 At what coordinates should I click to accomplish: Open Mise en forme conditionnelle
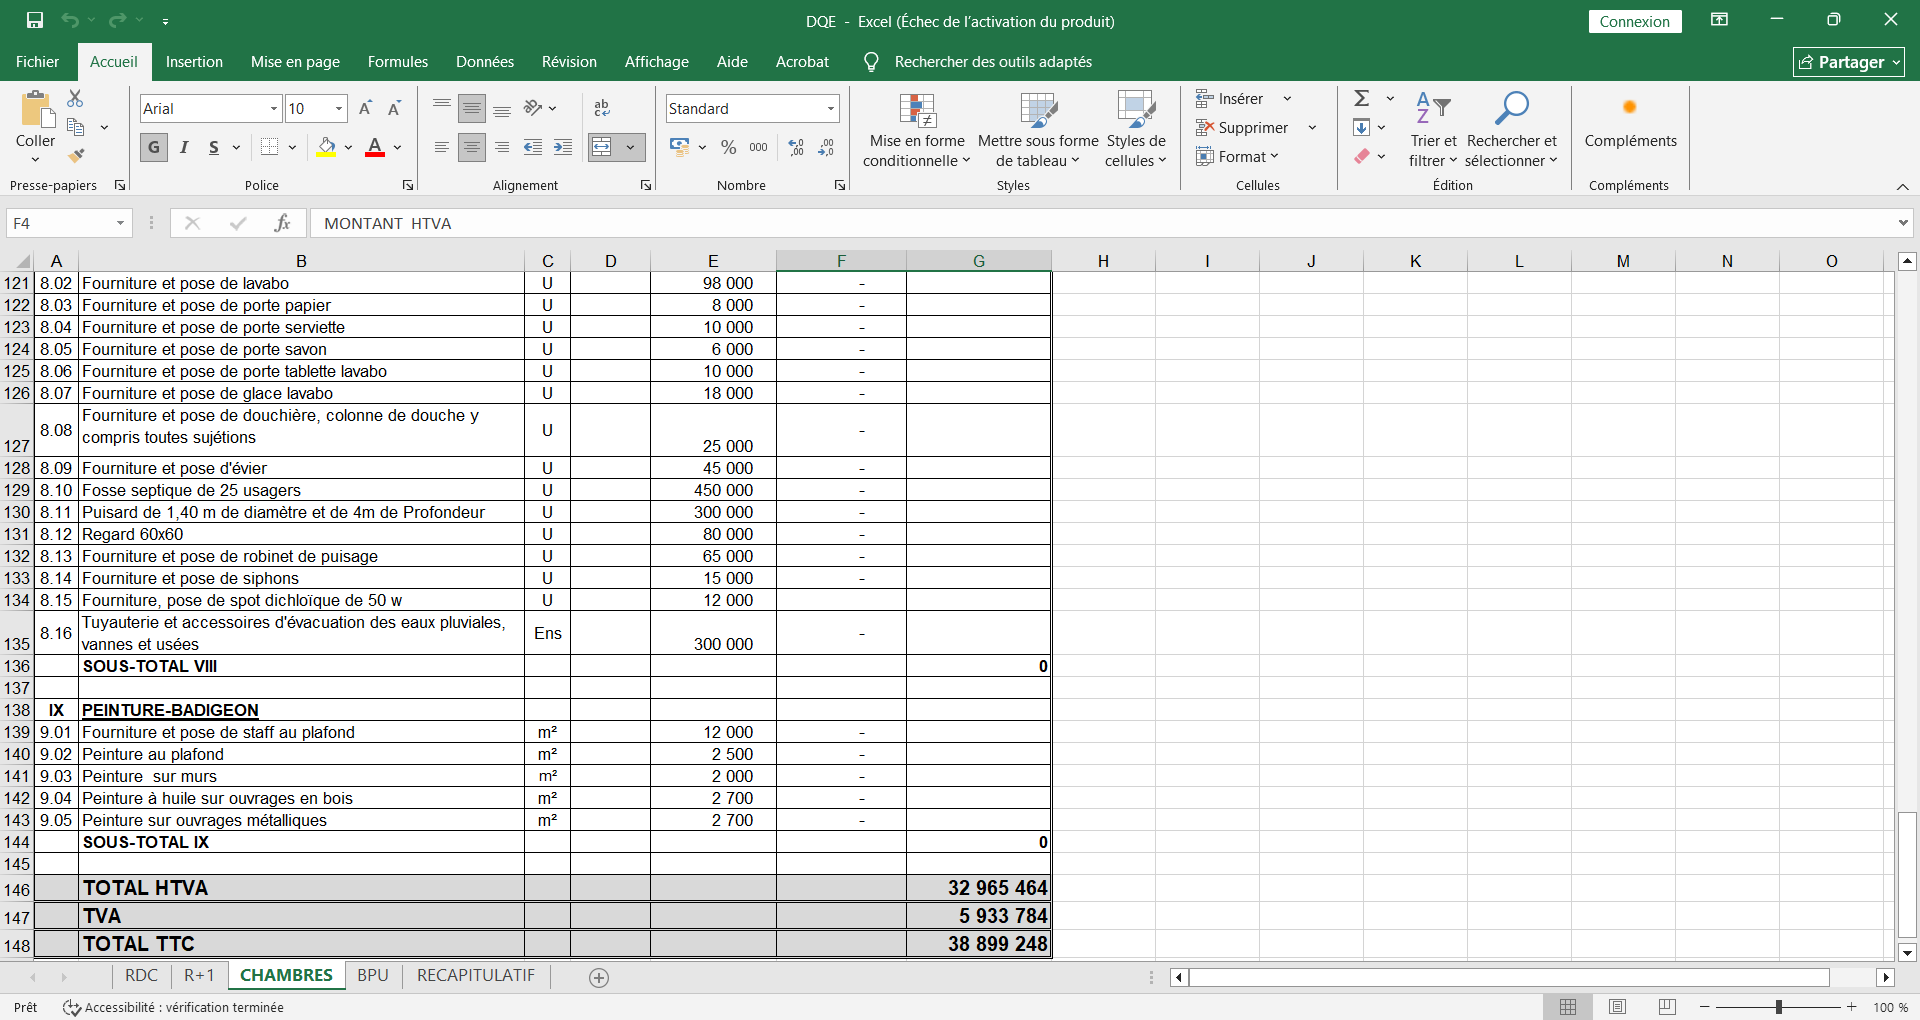[x=916, y=130]
